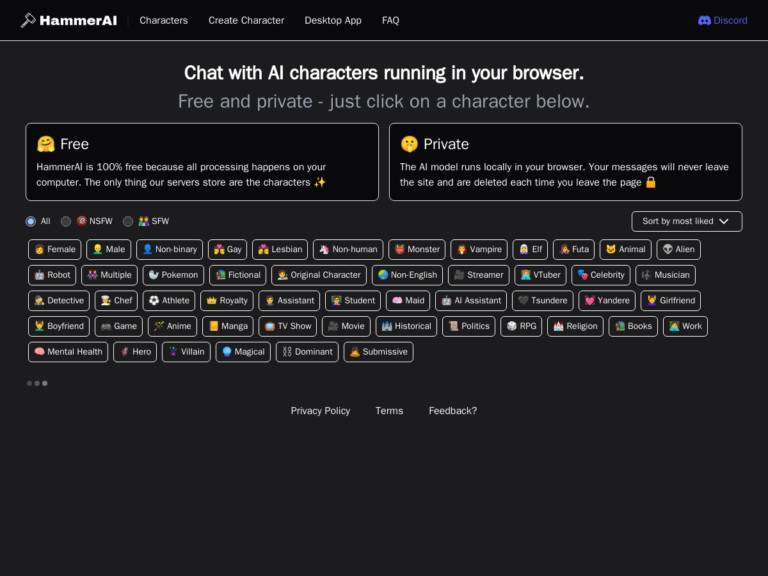The width and height of the screenshot is (768, 576).
Task: Expand sorting options via the chevron arrow
Action: 724,221
